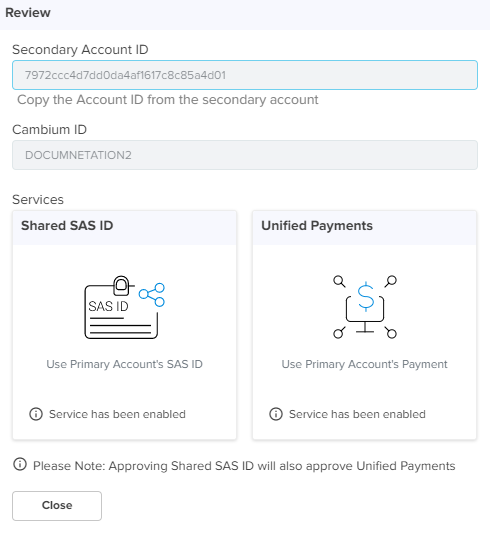The width and height of the screenshot is (490, 533).
Task: Click the top-left magnifier node of payments icon
Action: pyautogui.click(x=339, y=281)
